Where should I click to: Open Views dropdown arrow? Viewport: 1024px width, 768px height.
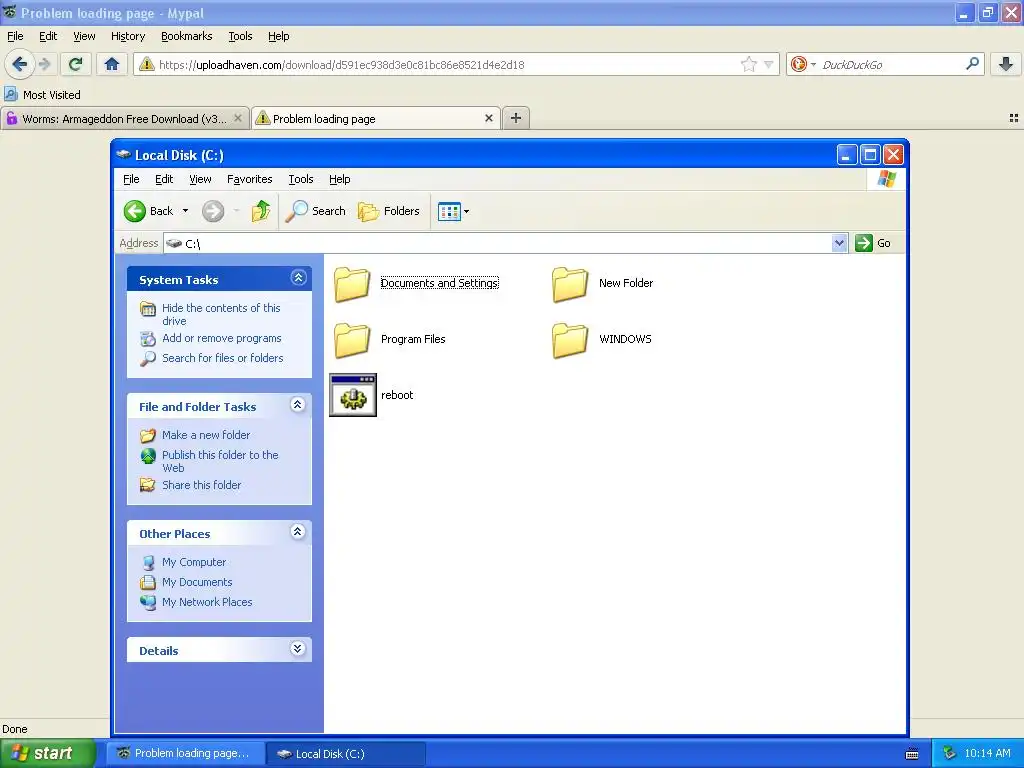(x=466, y=212)
